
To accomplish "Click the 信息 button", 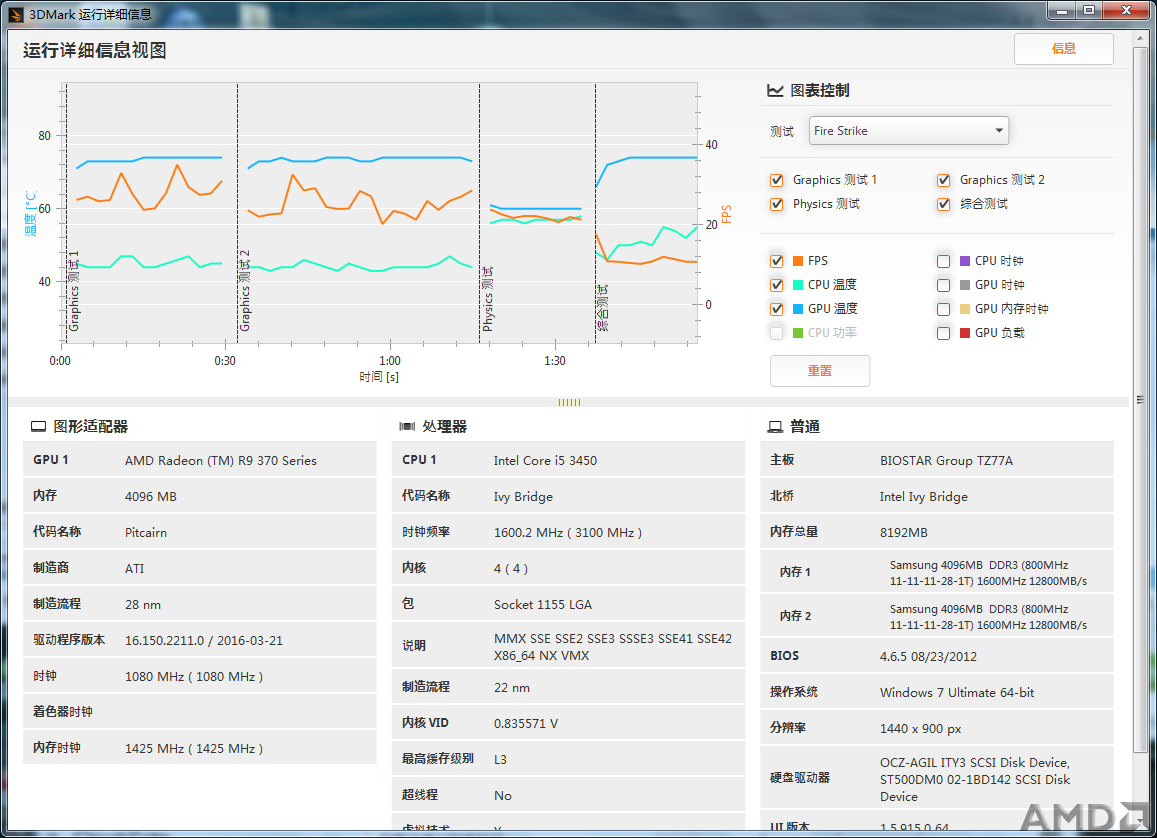I will [x=1063, y=49].
